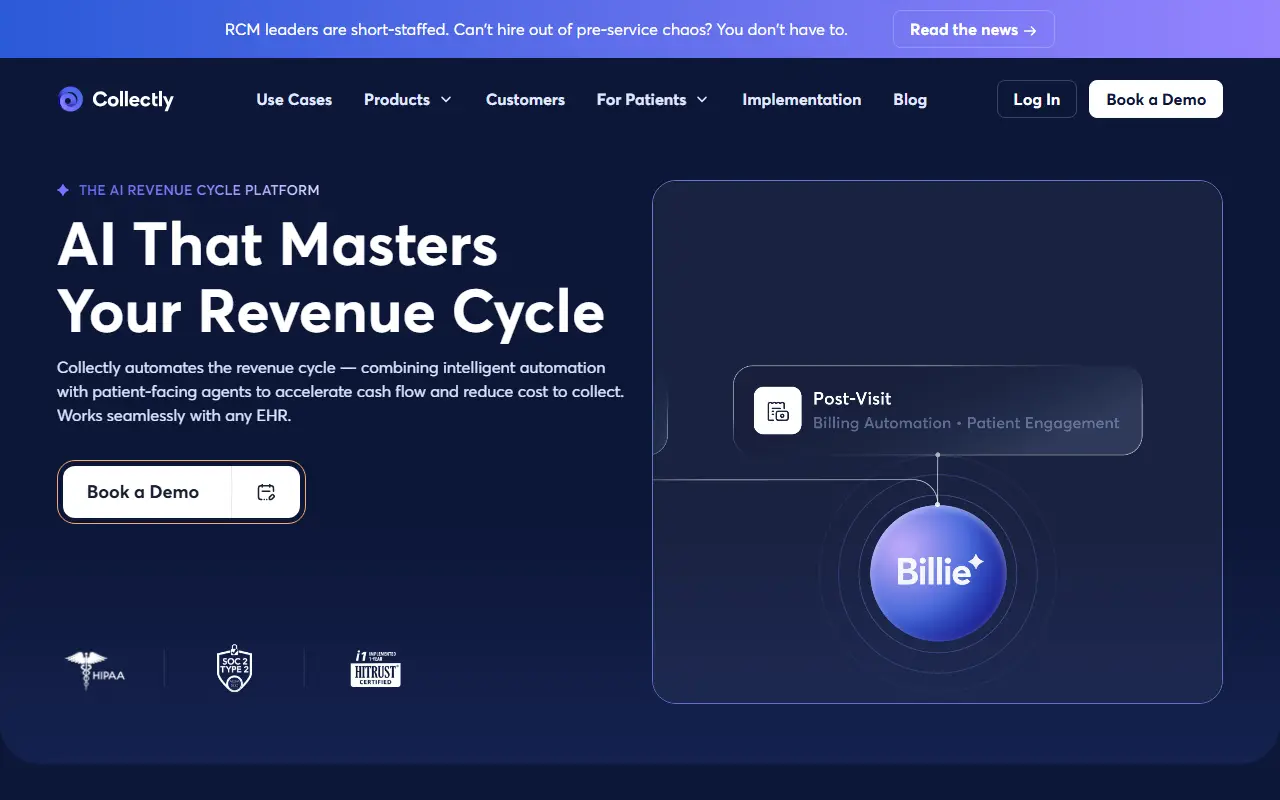
Task: Go to the Customers page
Action: pyautogui.click(x=525, y=100)
